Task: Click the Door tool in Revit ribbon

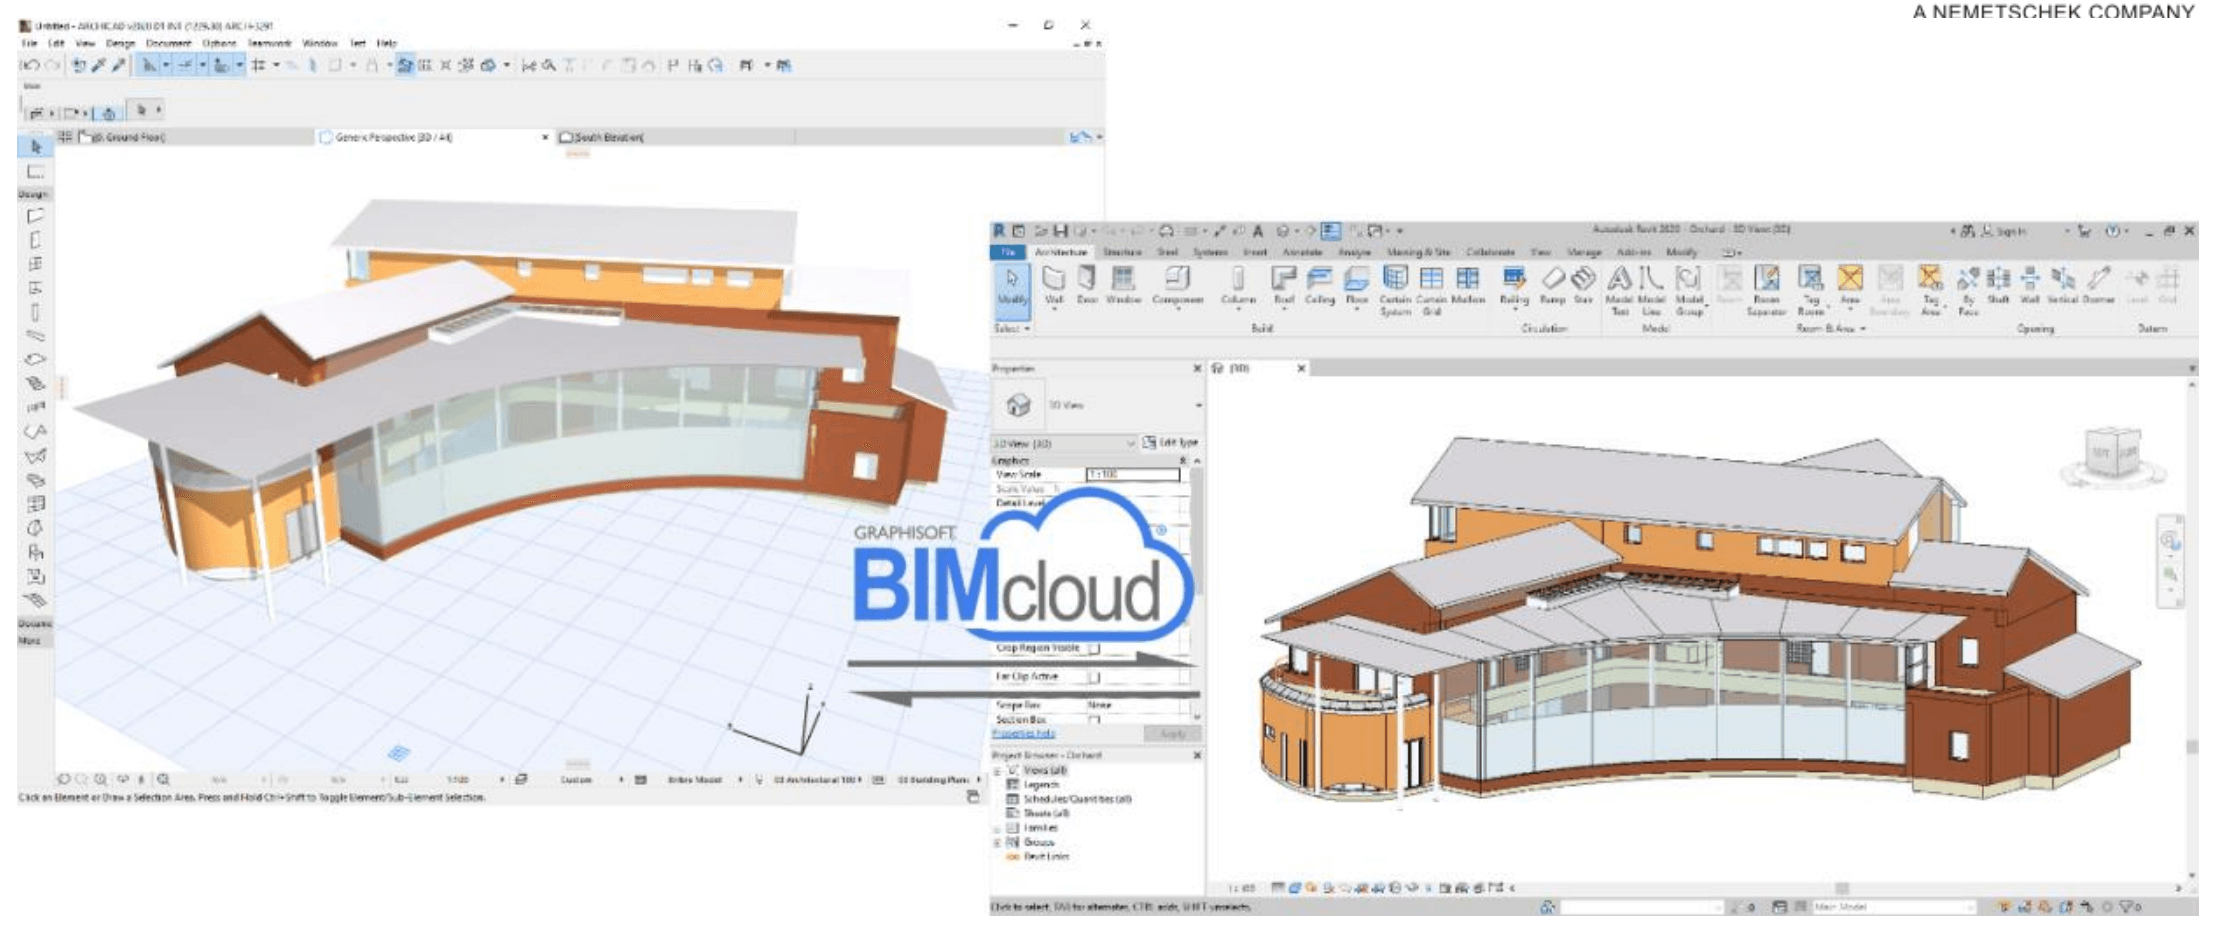Action: pos(1086,283)
